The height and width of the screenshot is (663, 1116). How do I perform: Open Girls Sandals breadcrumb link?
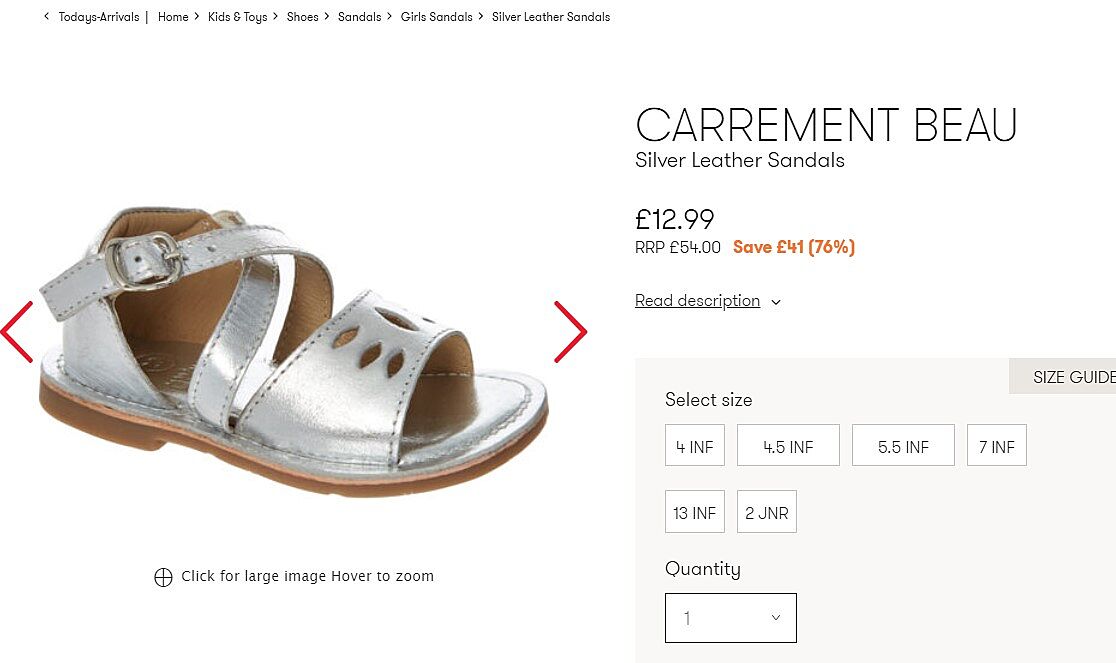click(x=436, y=17)
